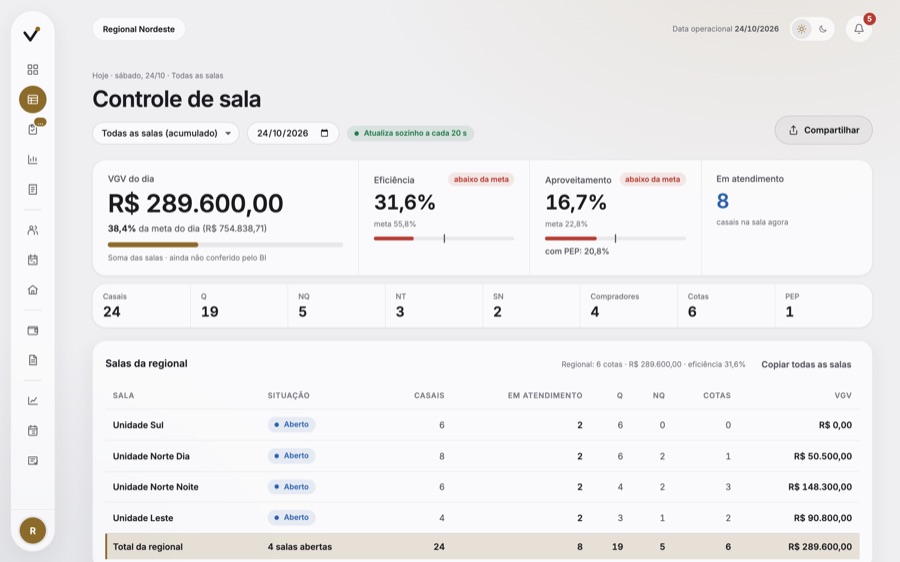Select the active table view sidebar icon
Viewport: 900px width, 562px height.
point(33,99)
